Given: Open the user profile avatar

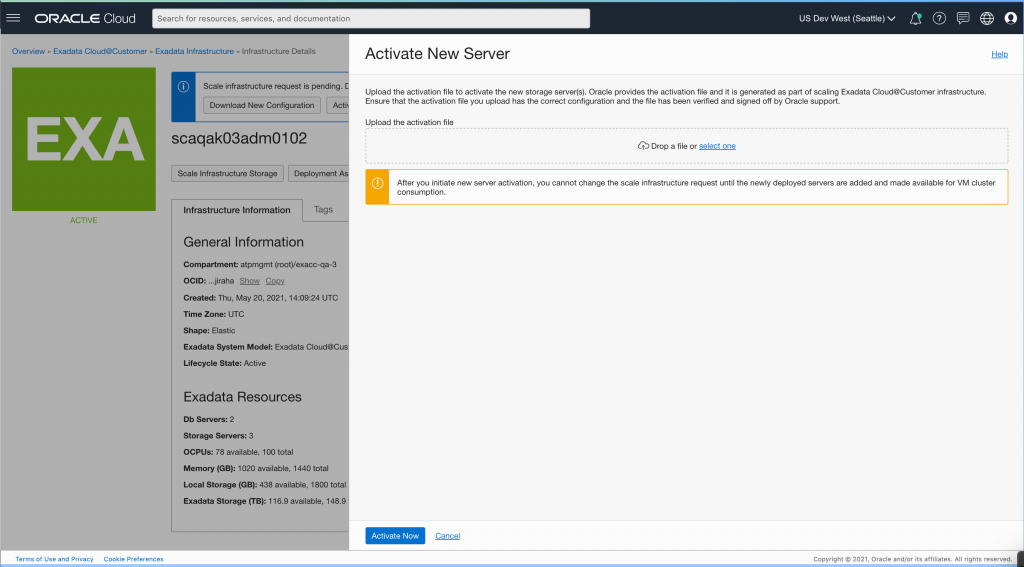Looking at the screenshot, I should click(x=1010, y=18).
